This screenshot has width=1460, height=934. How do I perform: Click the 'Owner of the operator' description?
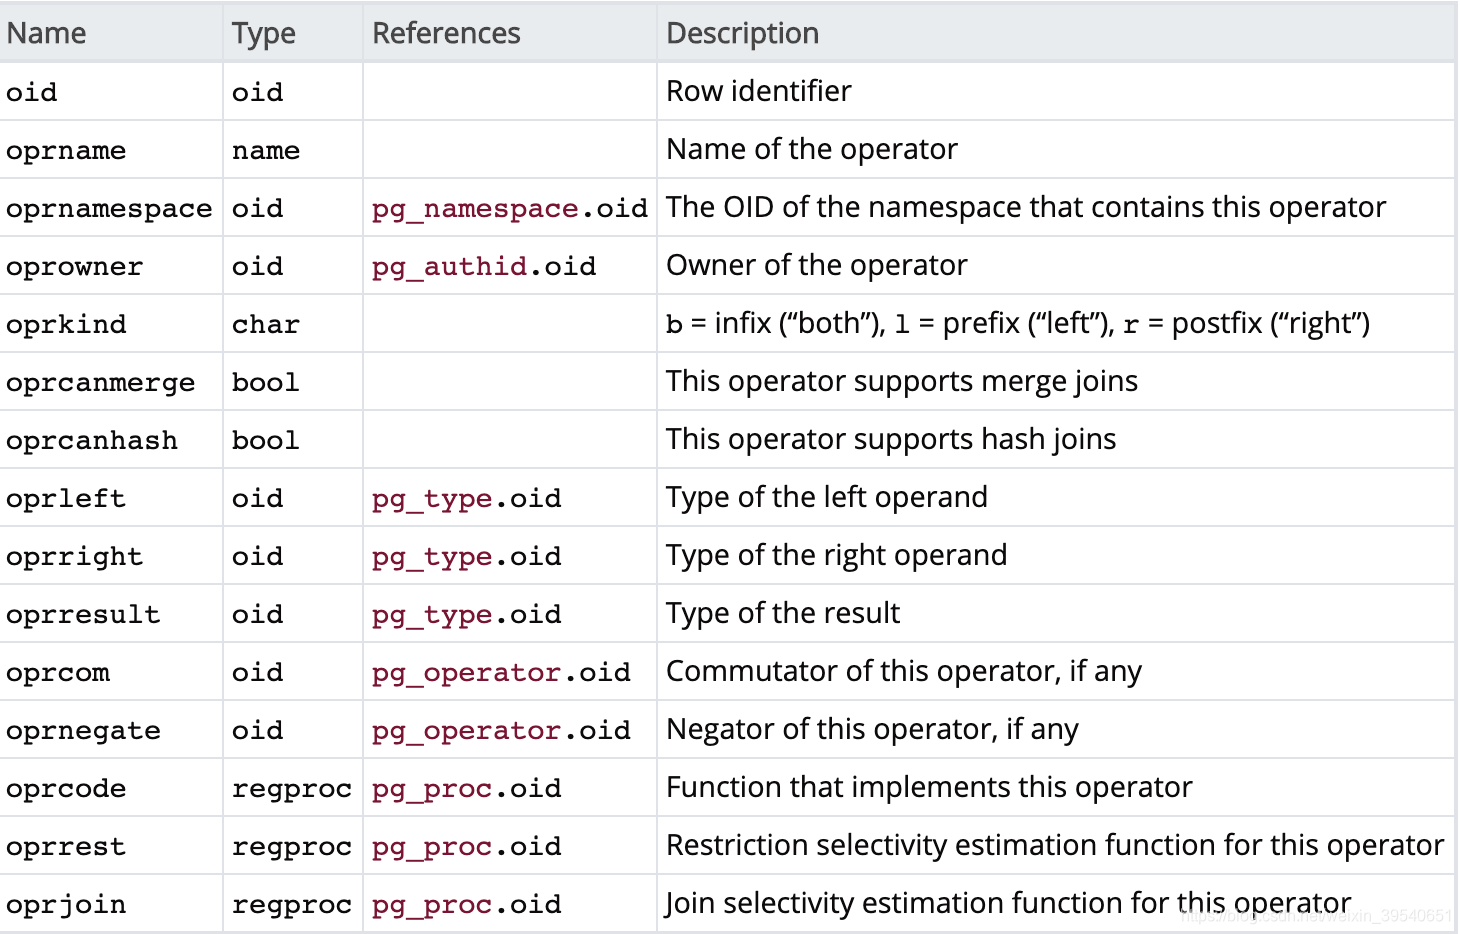point(817,265)
